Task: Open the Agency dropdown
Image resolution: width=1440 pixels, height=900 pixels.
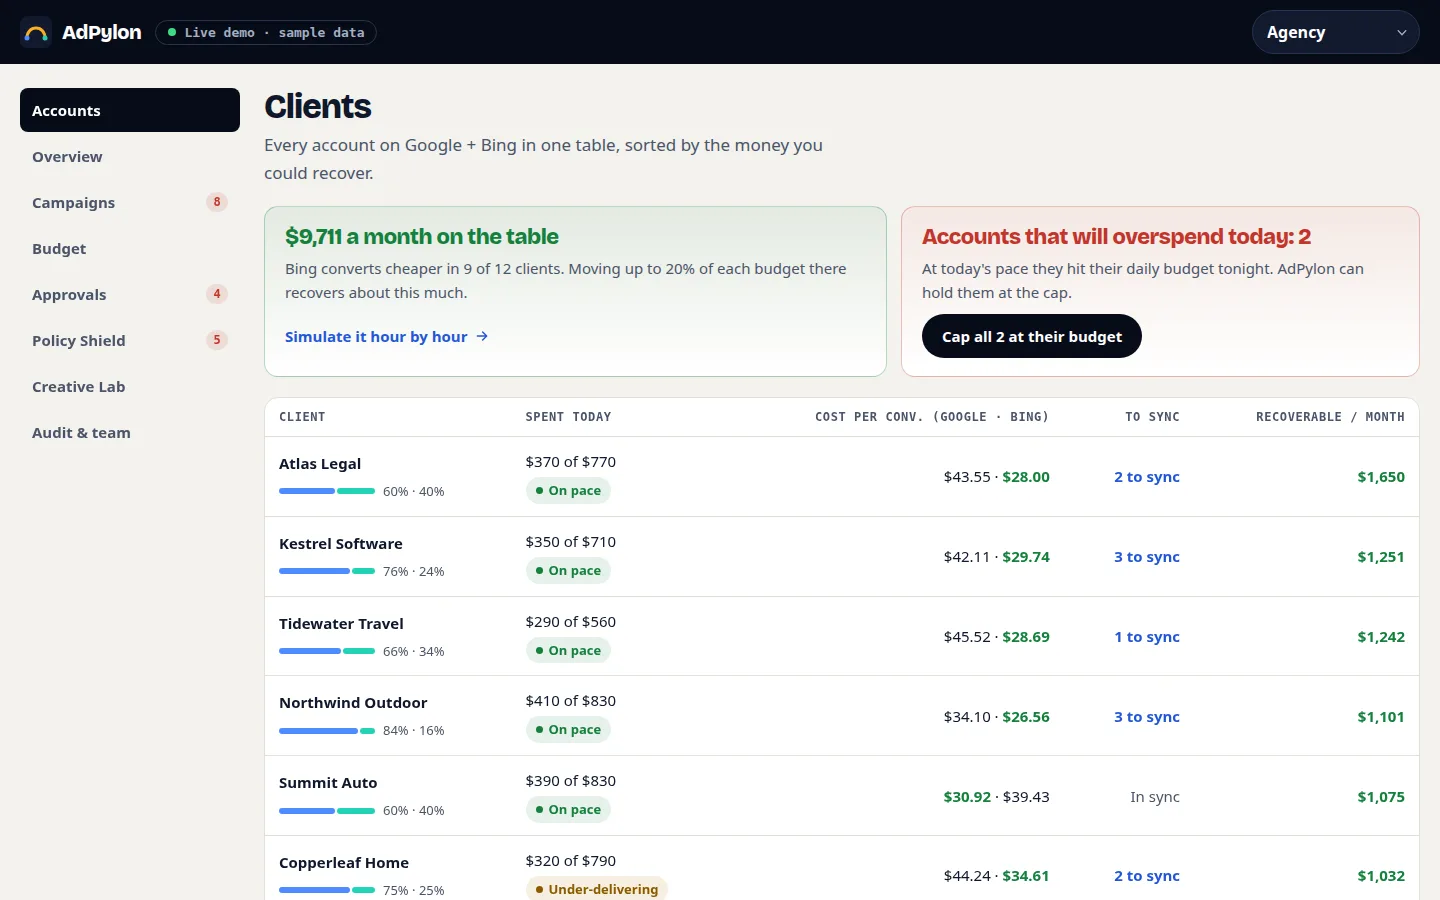Action: tap(1335, 32)
